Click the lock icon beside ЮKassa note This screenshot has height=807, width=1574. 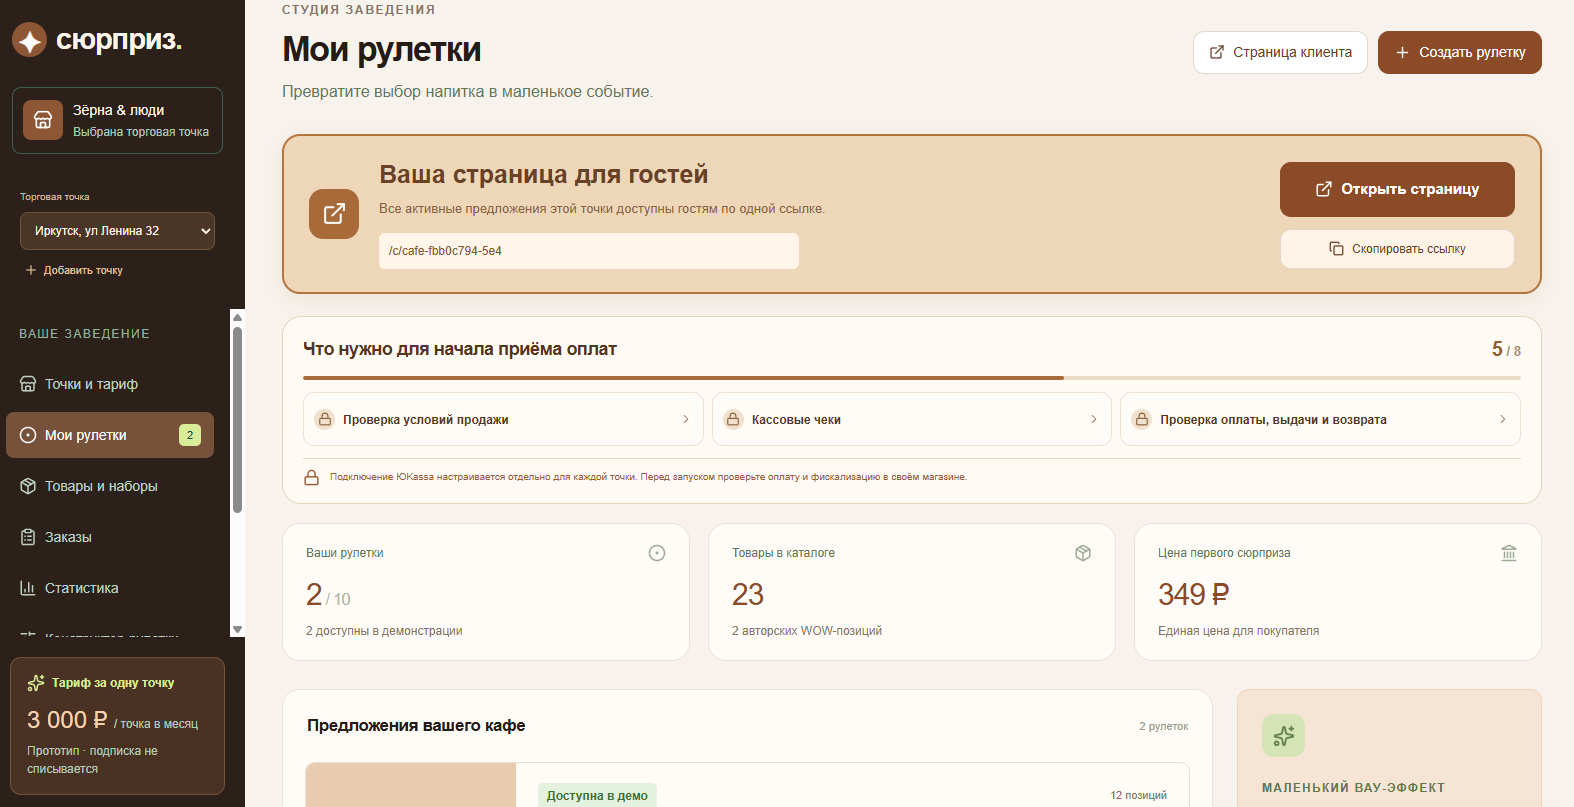pos(312,477)
